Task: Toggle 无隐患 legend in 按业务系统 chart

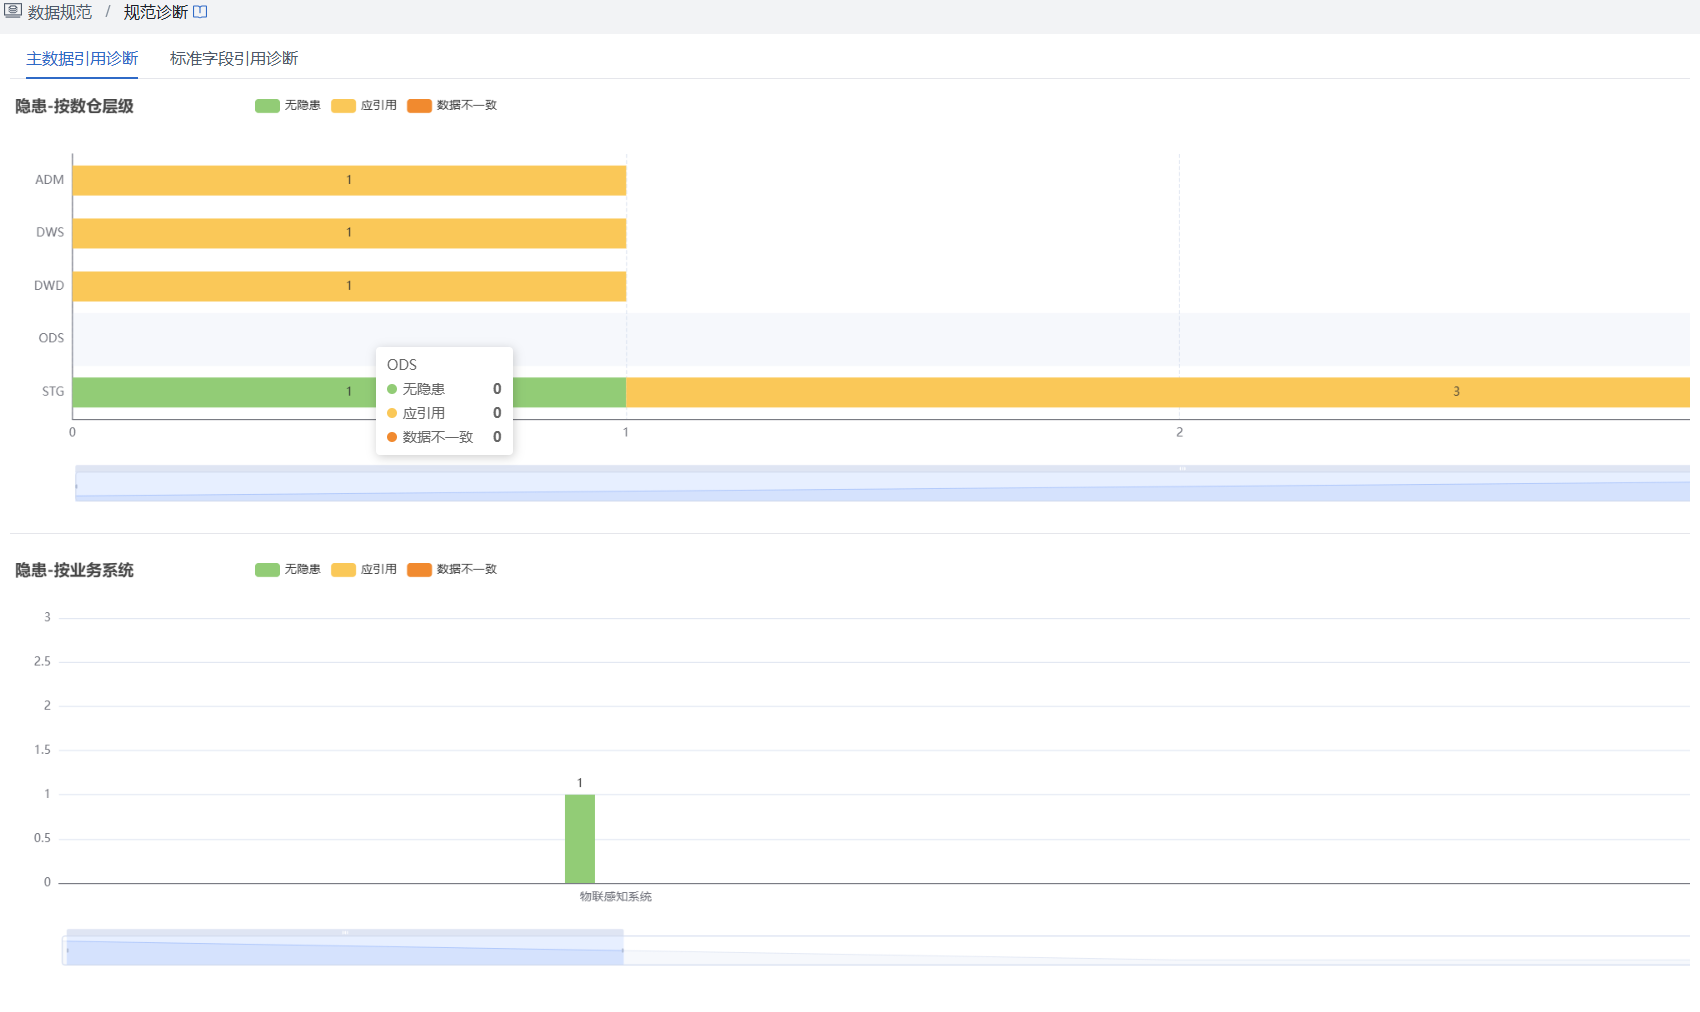Action: 288,569
